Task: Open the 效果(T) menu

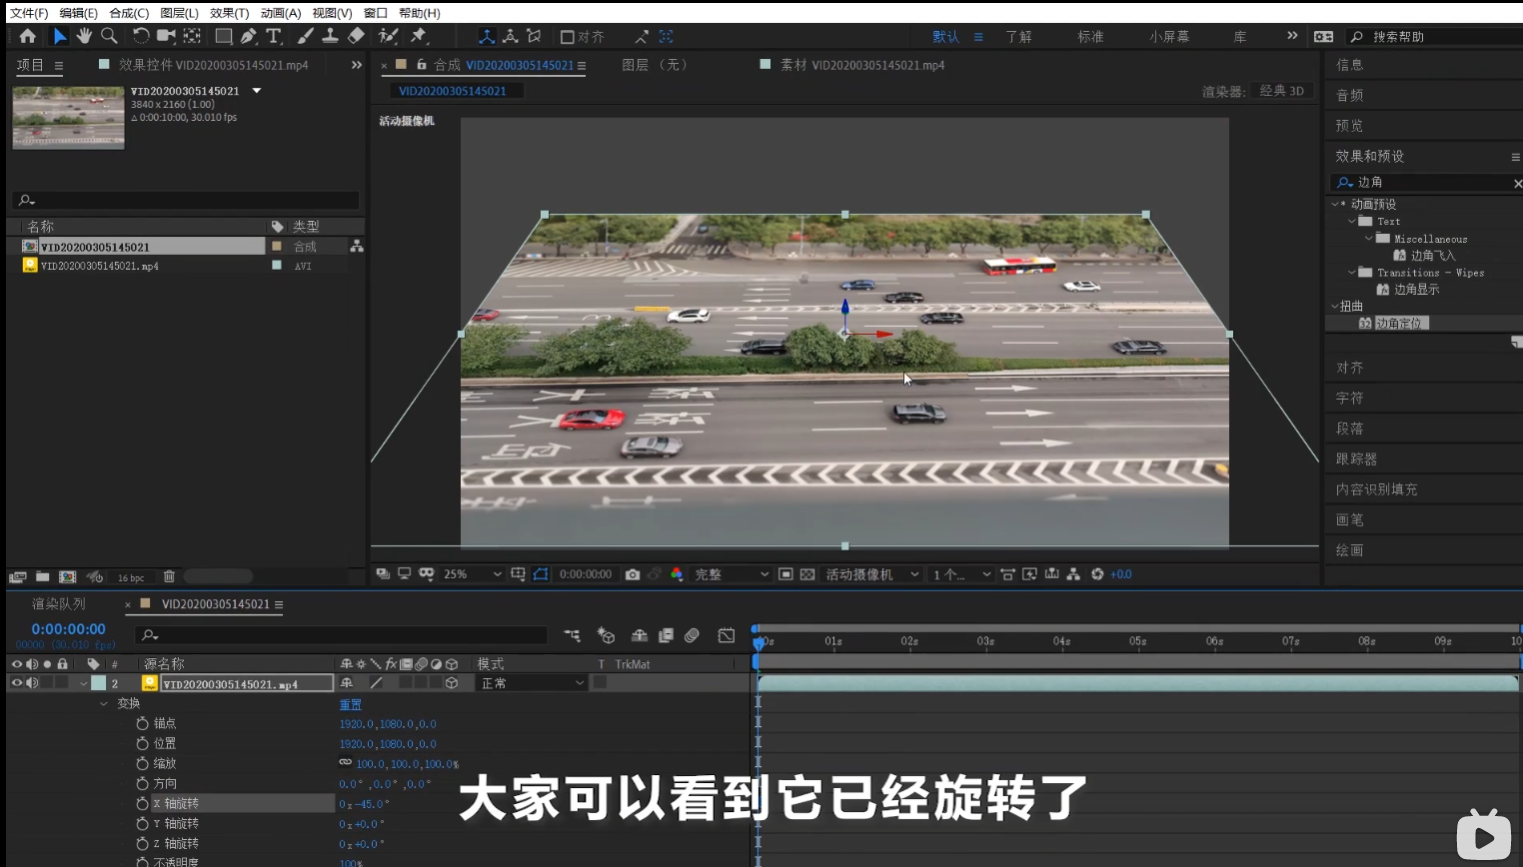Action: (229, 13)
